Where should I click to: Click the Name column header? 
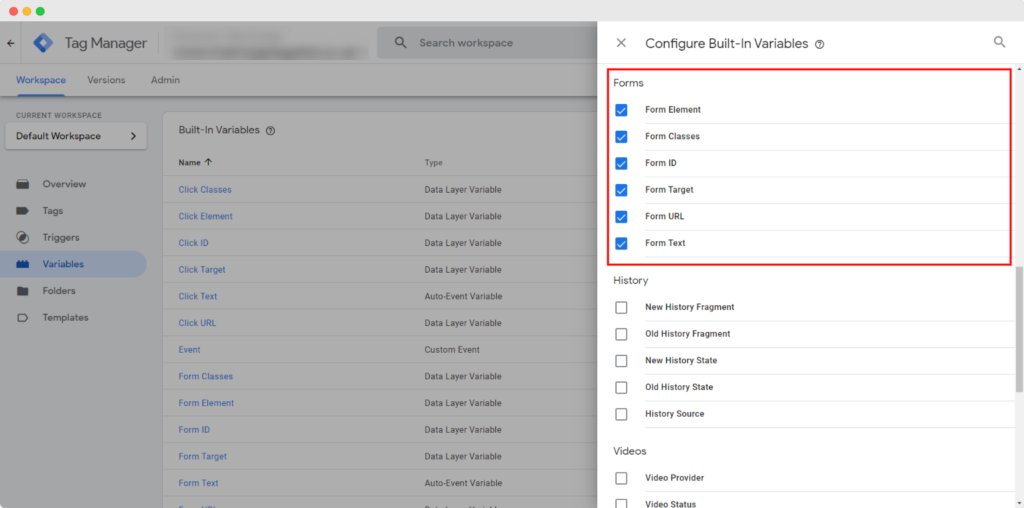pos(189,163)
